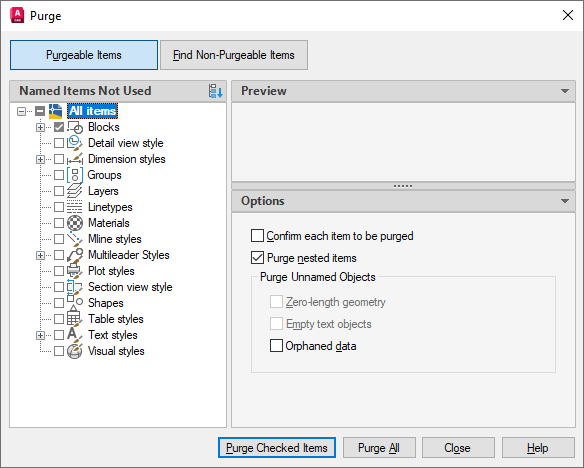Switch to Find Non-Purgeable Items tab
Viewport: 584px width, 468px height.
pos(234,55)
